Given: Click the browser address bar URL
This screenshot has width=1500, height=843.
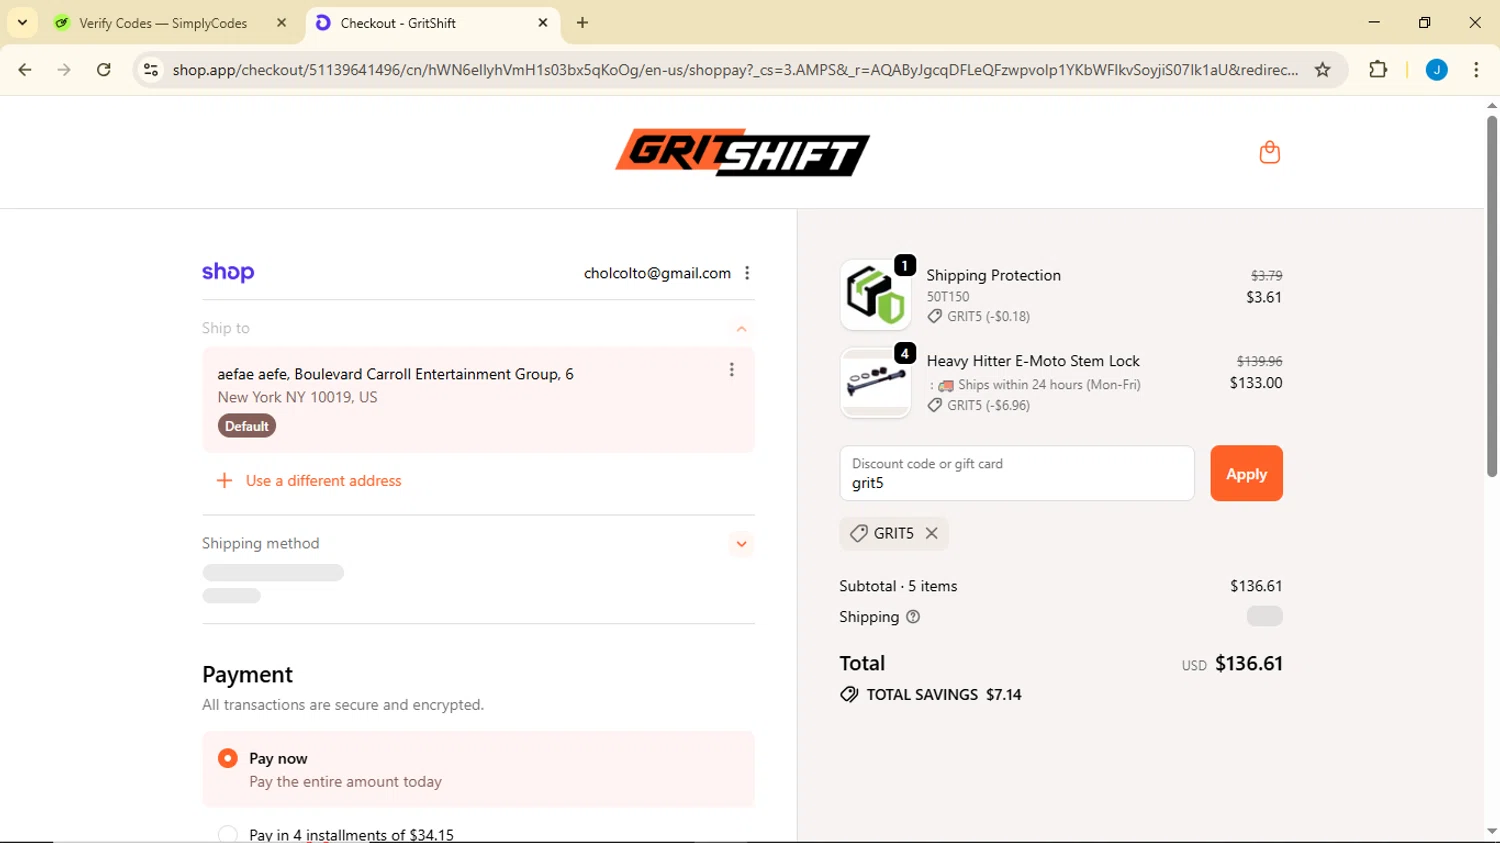Looking at the screenshot, I should [x=735, y=70].
